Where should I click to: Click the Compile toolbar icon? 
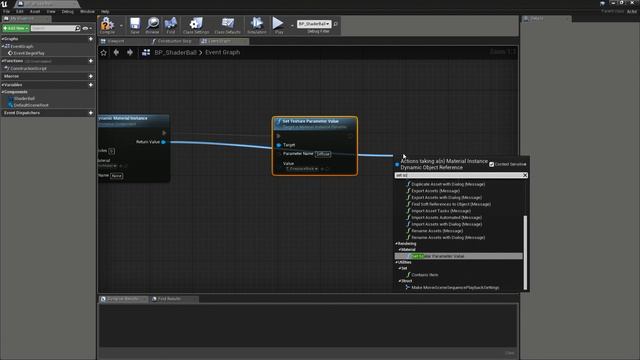tap(107, 24)
